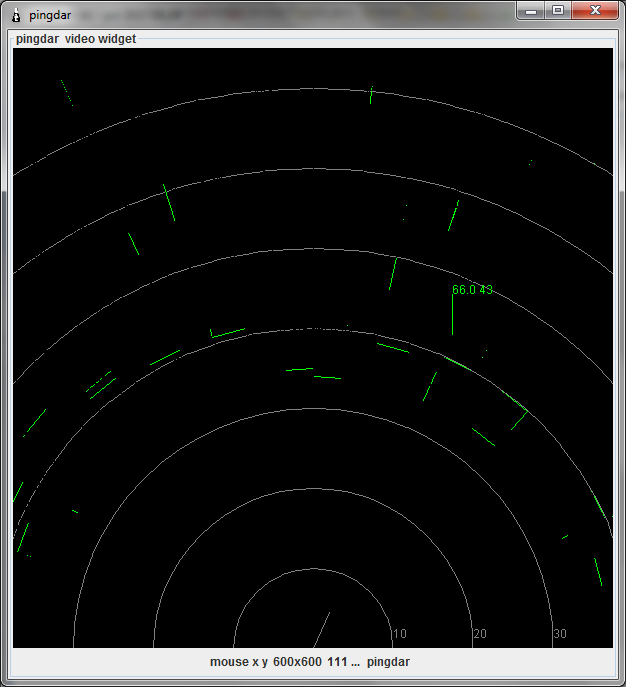The height and width of the screenshot is (687, 626).
Task: Click the pingdar window title text
Action: (x=50, y=15)
